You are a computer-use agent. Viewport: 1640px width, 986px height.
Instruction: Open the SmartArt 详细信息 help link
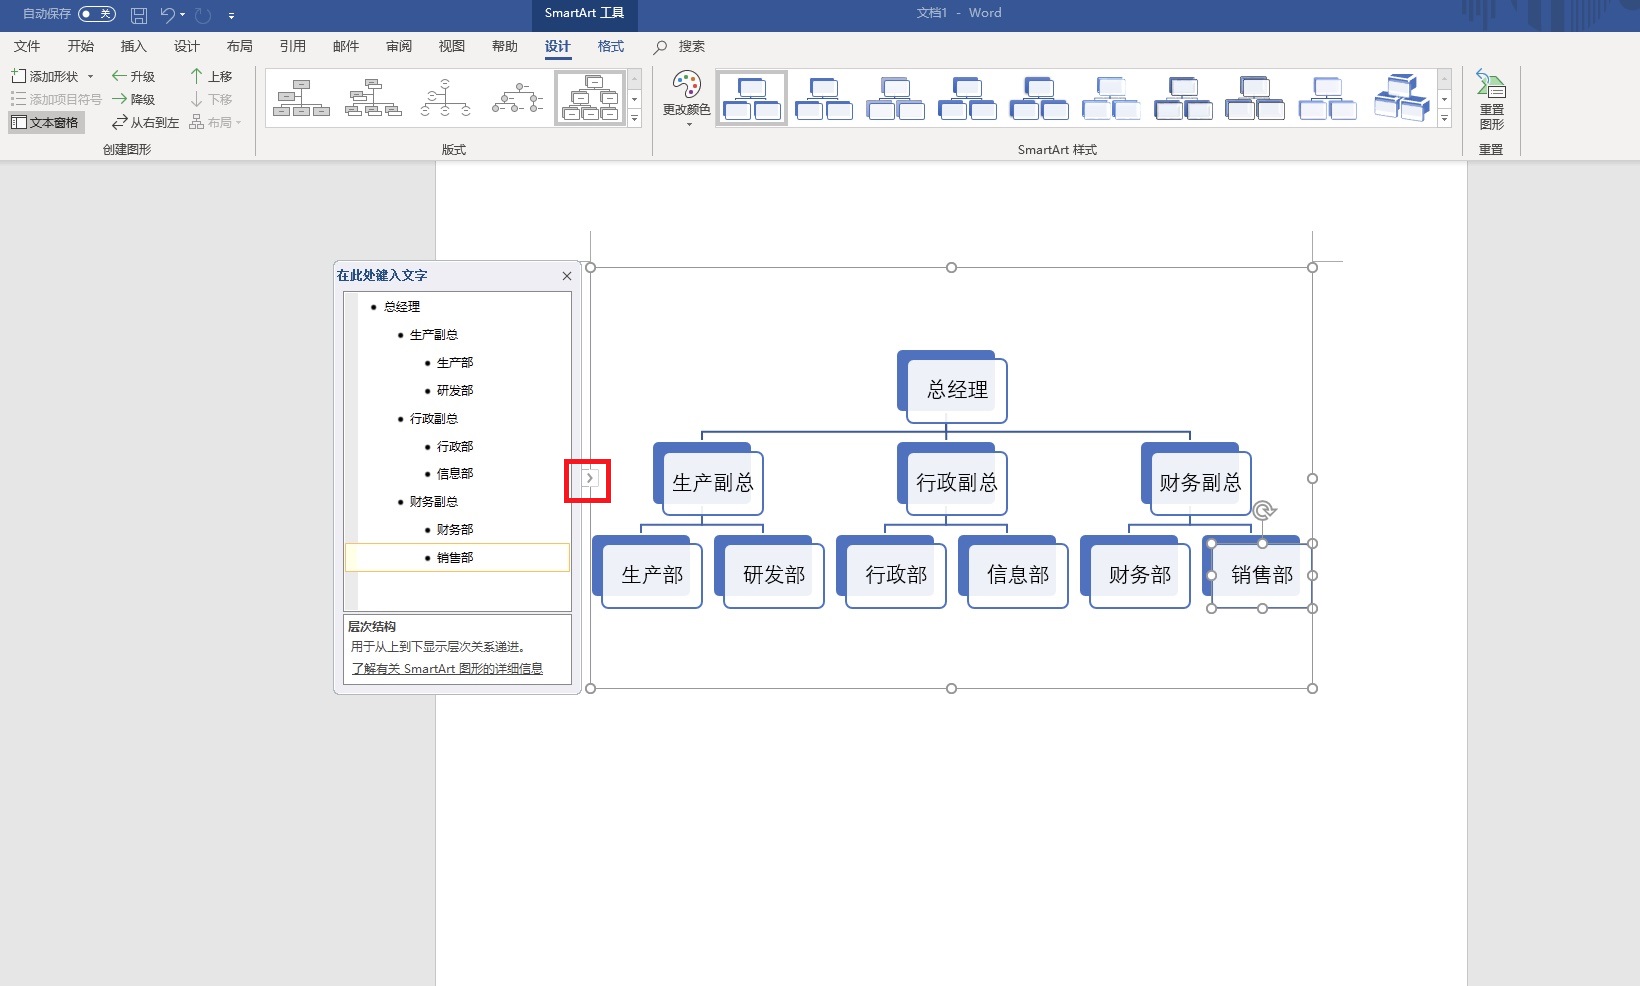[x=447, y=669]
